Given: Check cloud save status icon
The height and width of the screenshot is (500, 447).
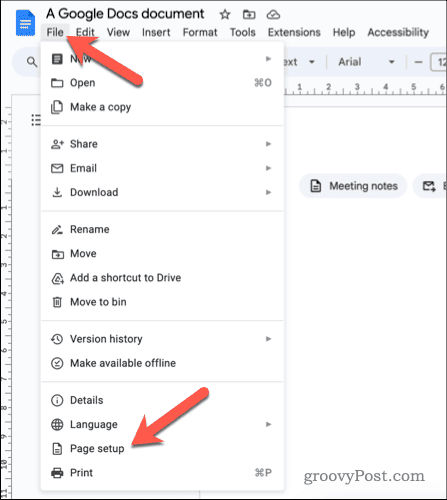Looking at the screenshot, I should click(273, 15).
